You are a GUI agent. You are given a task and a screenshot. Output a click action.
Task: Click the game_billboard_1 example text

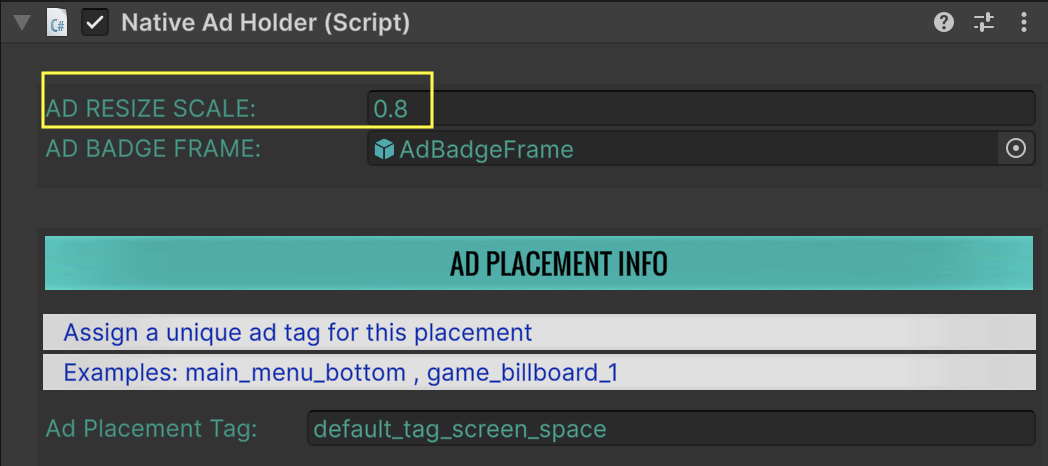click(523, 373)
